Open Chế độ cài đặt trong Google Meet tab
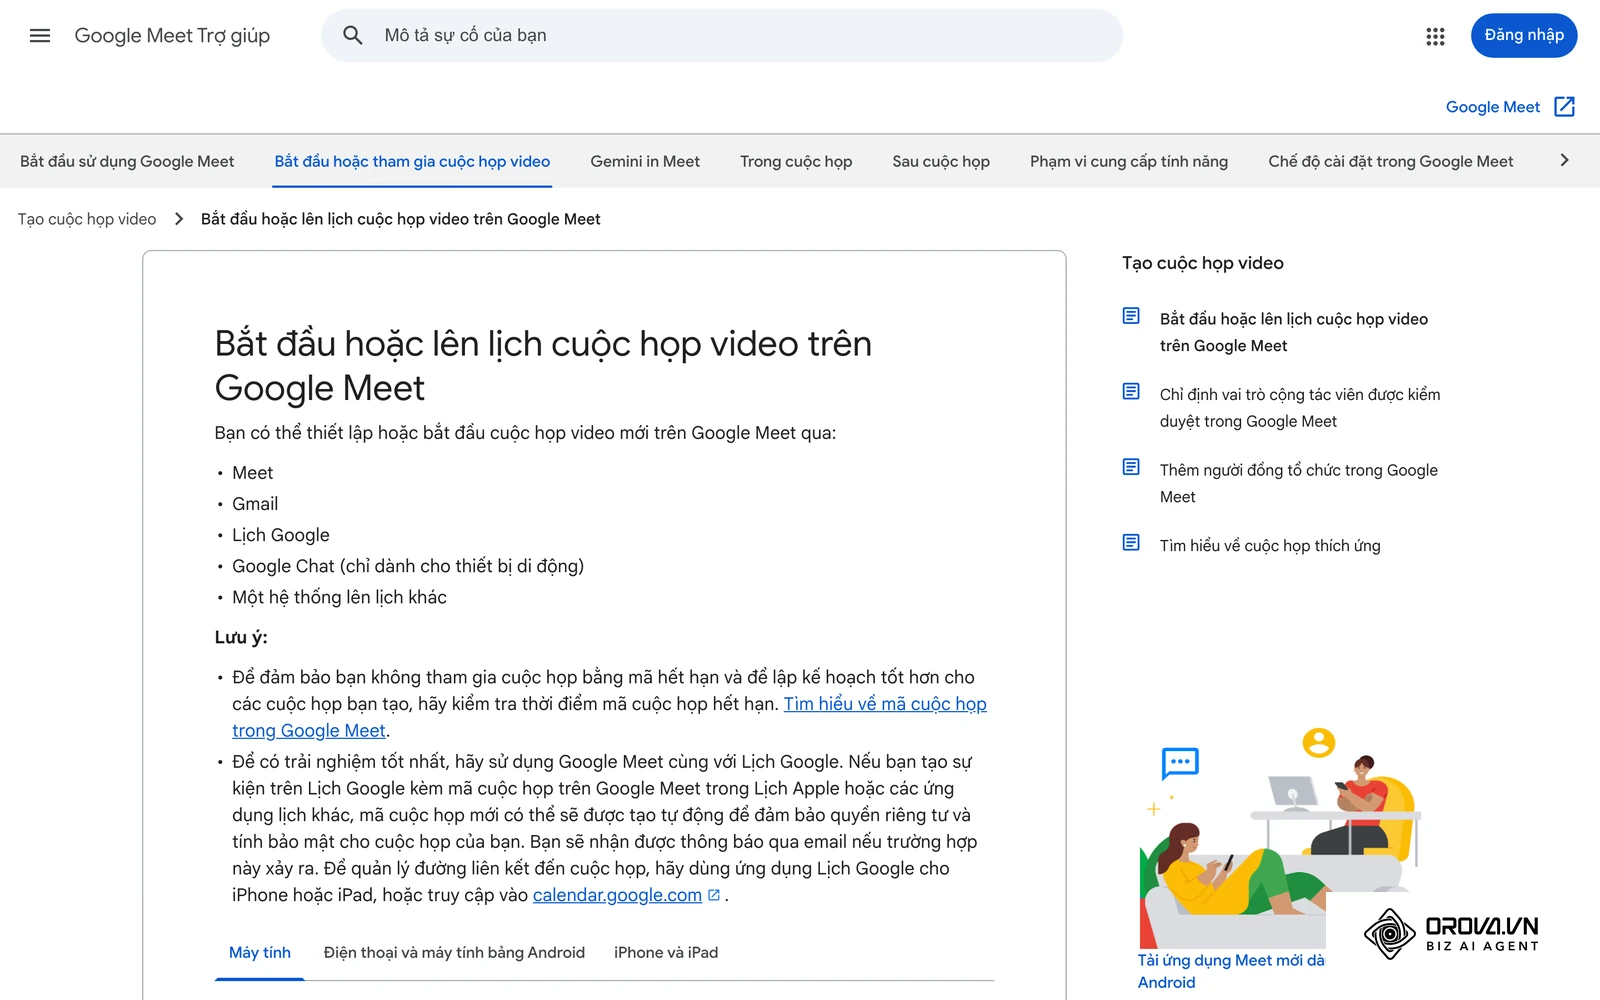This screenshot has width=1600, height=1000. point(1391,161)
